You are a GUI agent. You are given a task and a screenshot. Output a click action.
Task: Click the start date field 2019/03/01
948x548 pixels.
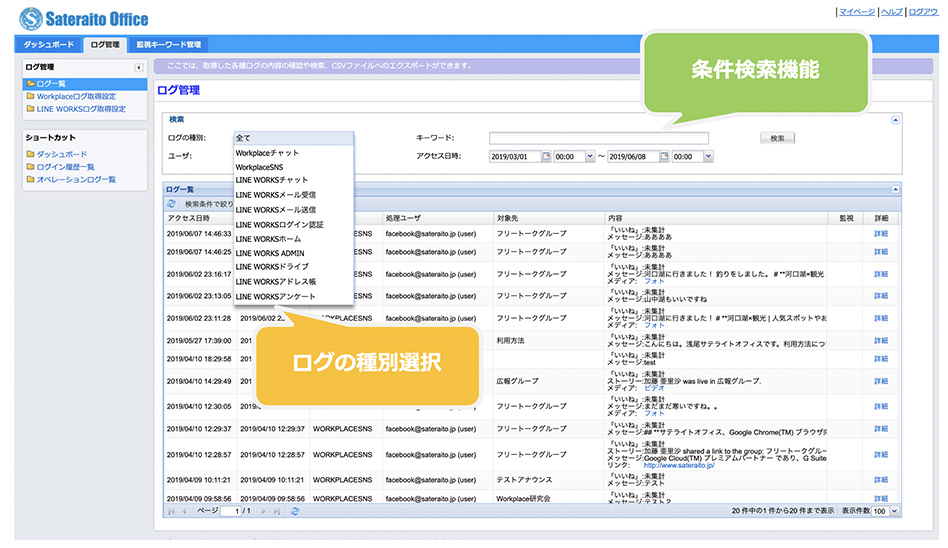coord(515,156)
